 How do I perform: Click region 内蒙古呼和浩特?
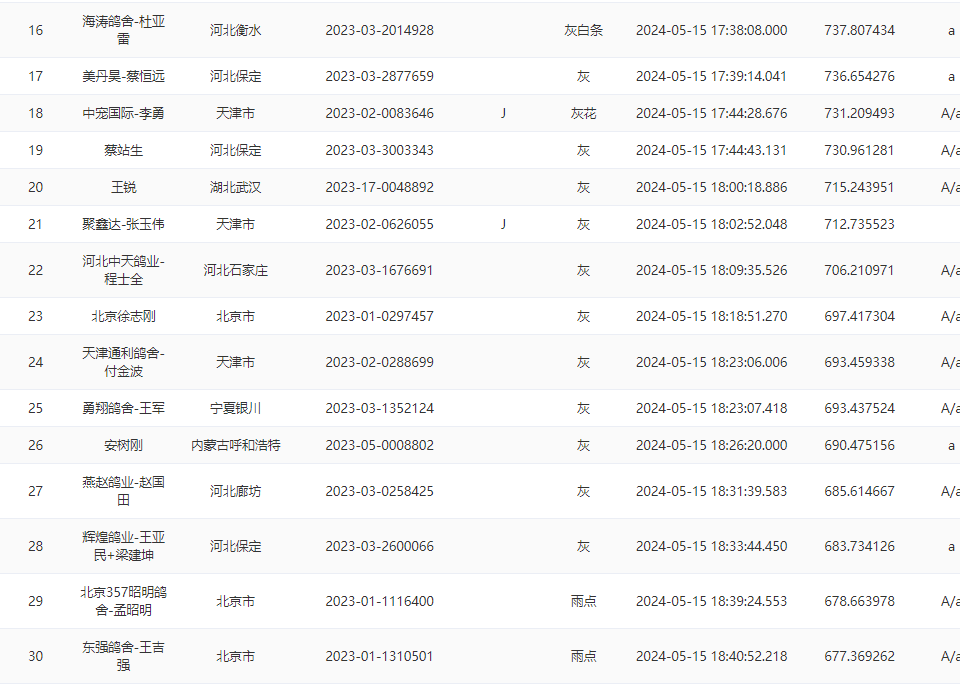236,445
